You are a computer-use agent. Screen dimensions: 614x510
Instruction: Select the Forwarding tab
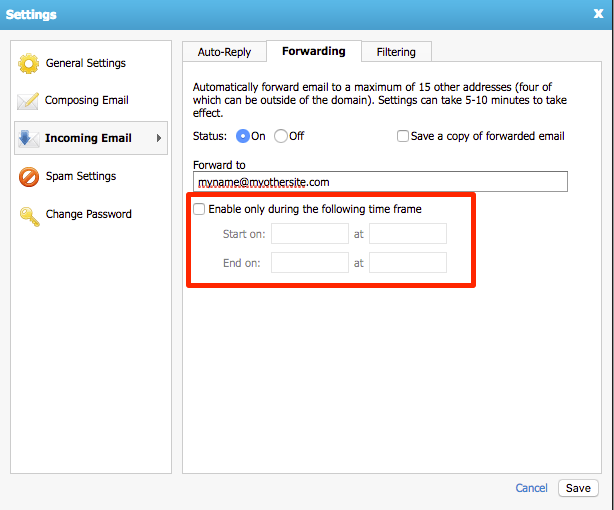(313, 51)
